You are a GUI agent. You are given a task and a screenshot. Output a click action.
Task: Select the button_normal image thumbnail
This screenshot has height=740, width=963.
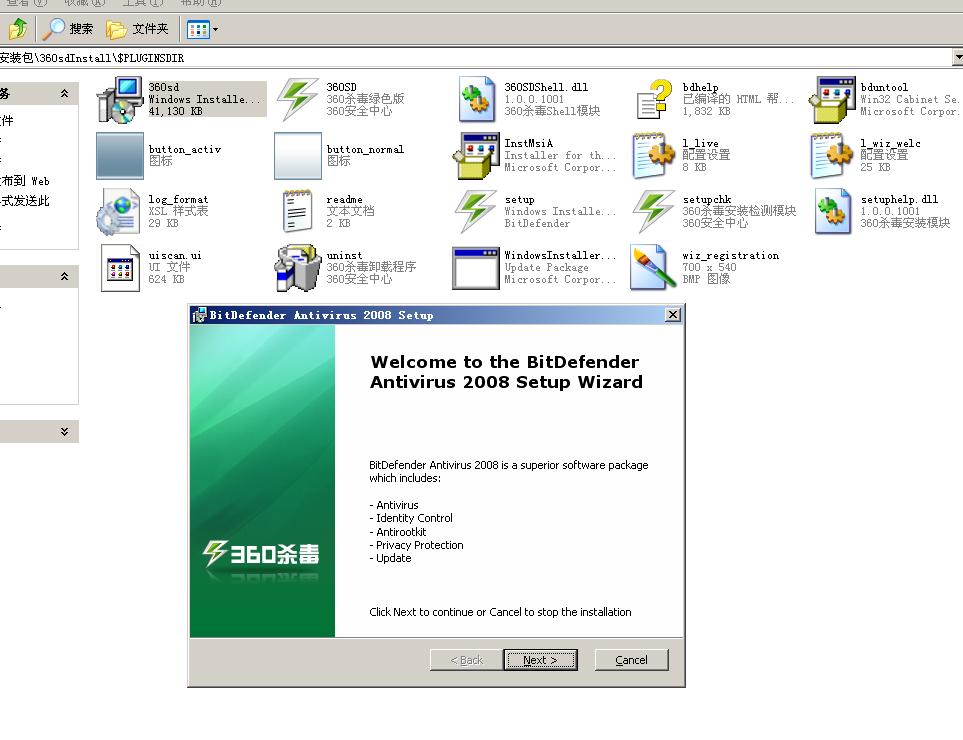pyautogui.click(x=298, y=155)
